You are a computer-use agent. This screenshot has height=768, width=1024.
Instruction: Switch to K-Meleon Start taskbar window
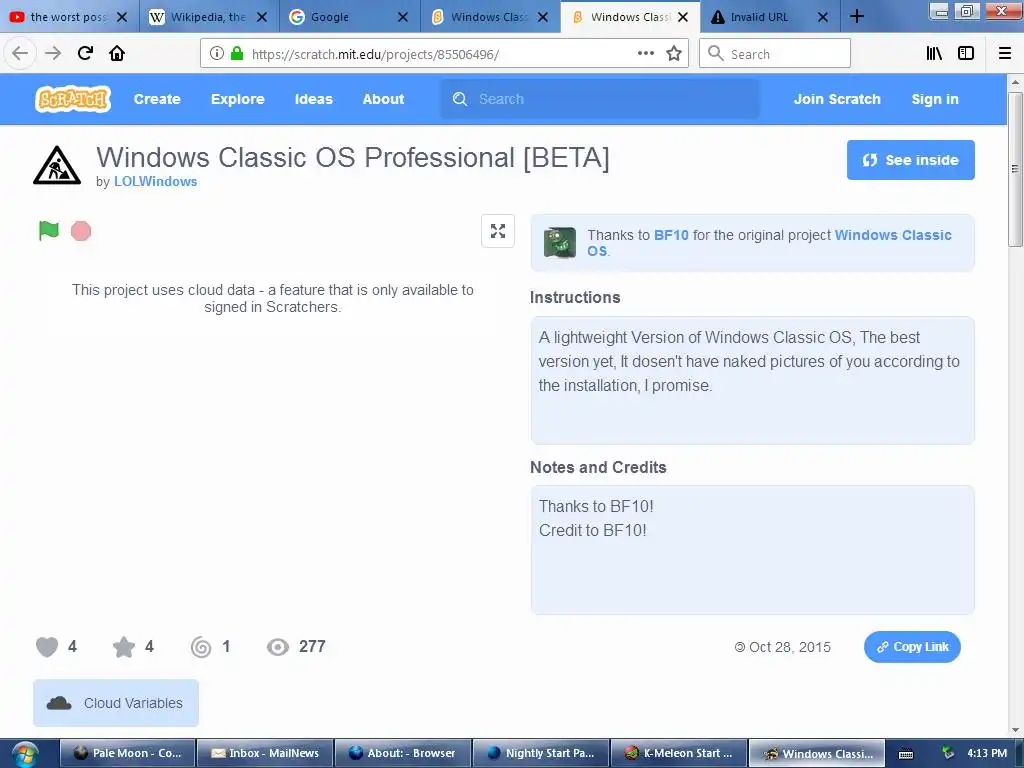point(679,754)
